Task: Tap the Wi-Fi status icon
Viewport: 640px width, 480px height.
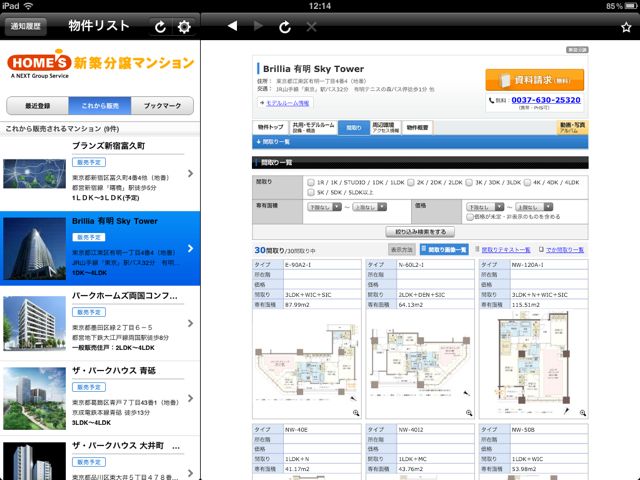Action: [x=29, y=6]
